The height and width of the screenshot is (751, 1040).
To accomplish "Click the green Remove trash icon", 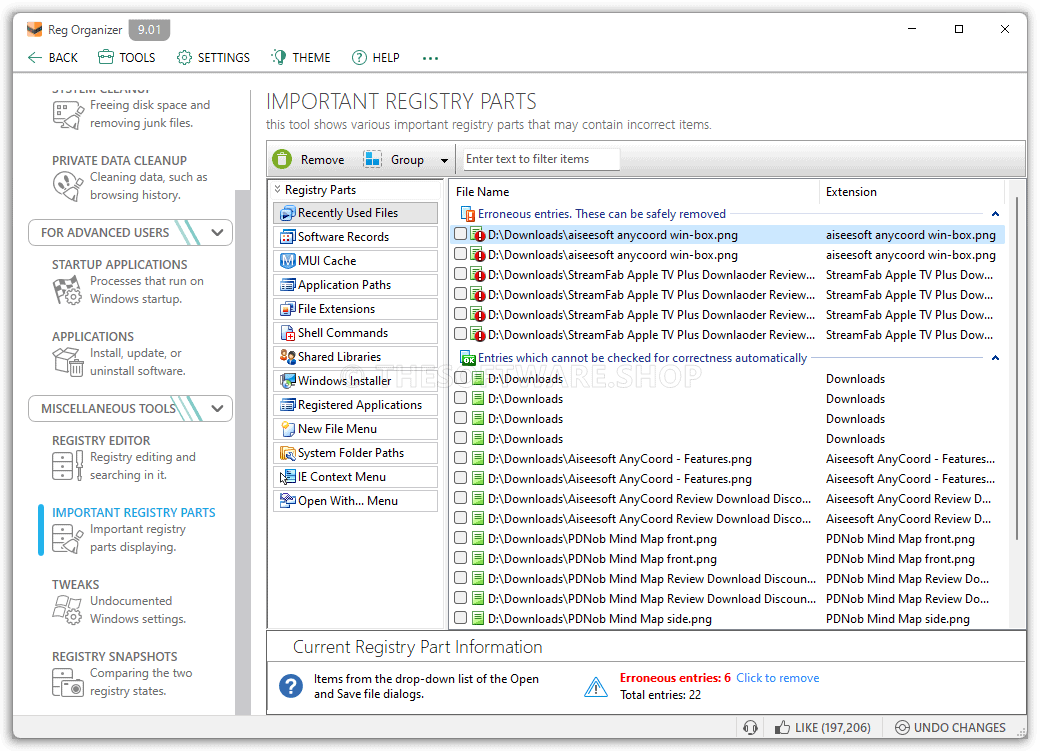I will pos(282,159).
